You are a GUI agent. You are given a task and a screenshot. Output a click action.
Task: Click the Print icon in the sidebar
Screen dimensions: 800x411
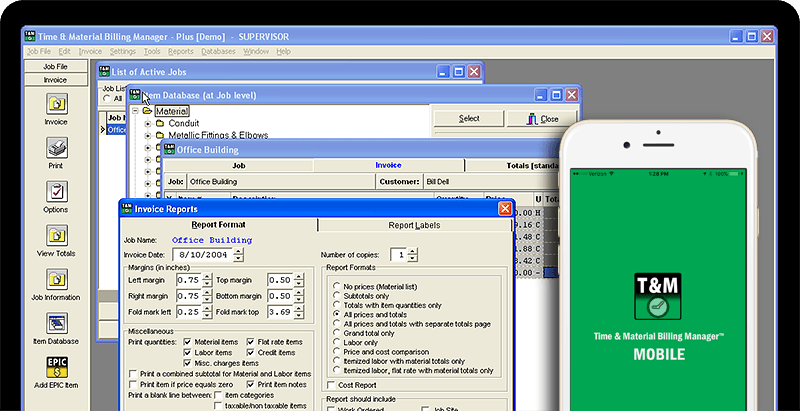56,148
